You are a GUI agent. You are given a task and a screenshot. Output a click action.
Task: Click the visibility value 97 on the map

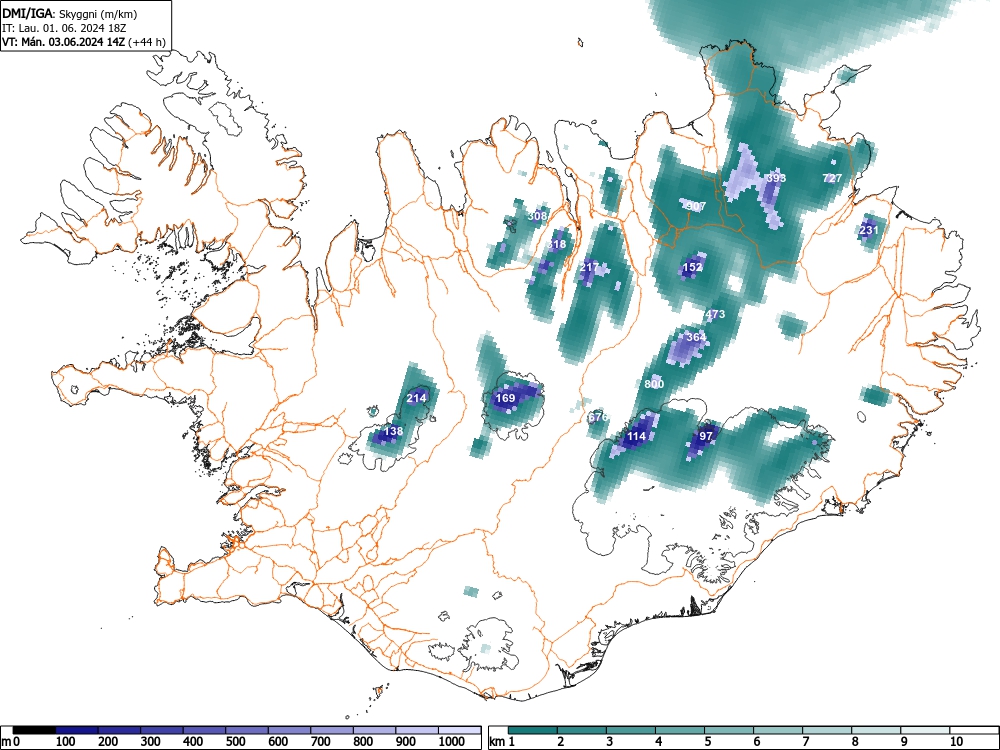[x=706, y=436]
